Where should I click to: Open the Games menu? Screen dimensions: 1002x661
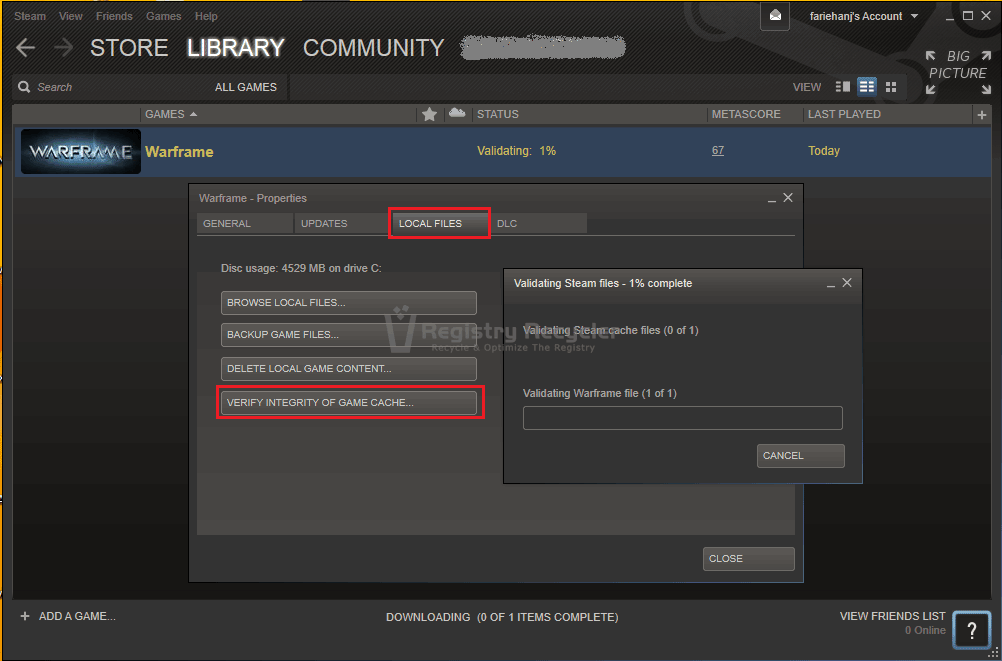coord(164,16)
